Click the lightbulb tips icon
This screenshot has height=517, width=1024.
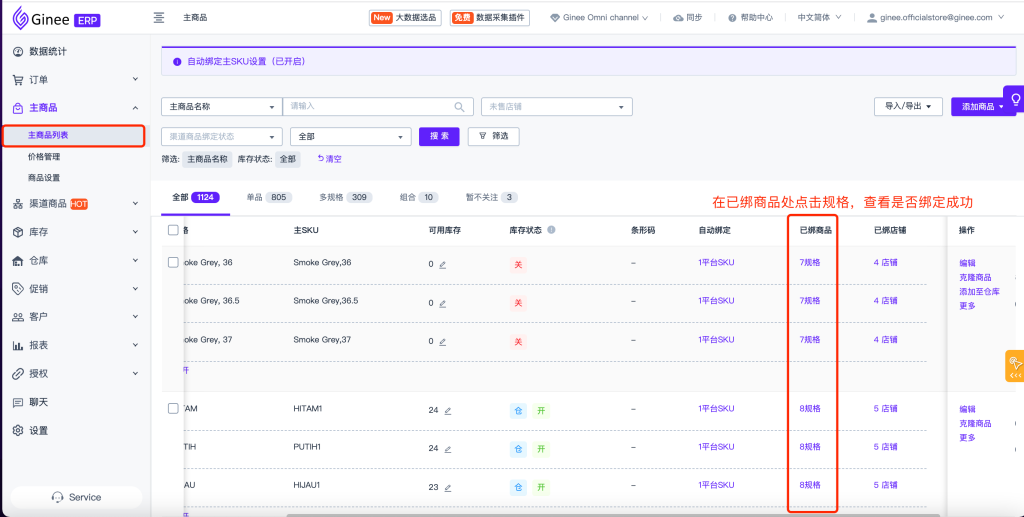pyautogui.click(x=1015, y=100)
